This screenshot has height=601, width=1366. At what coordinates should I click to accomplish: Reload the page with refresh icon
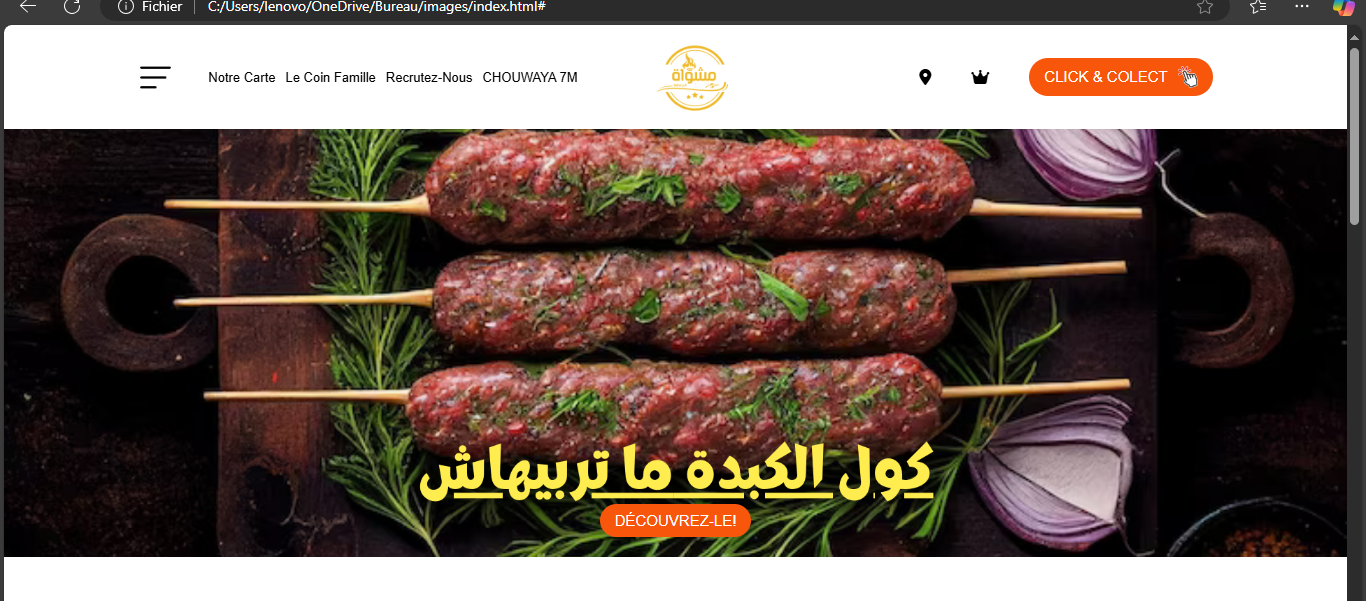[x=72, y=6]
